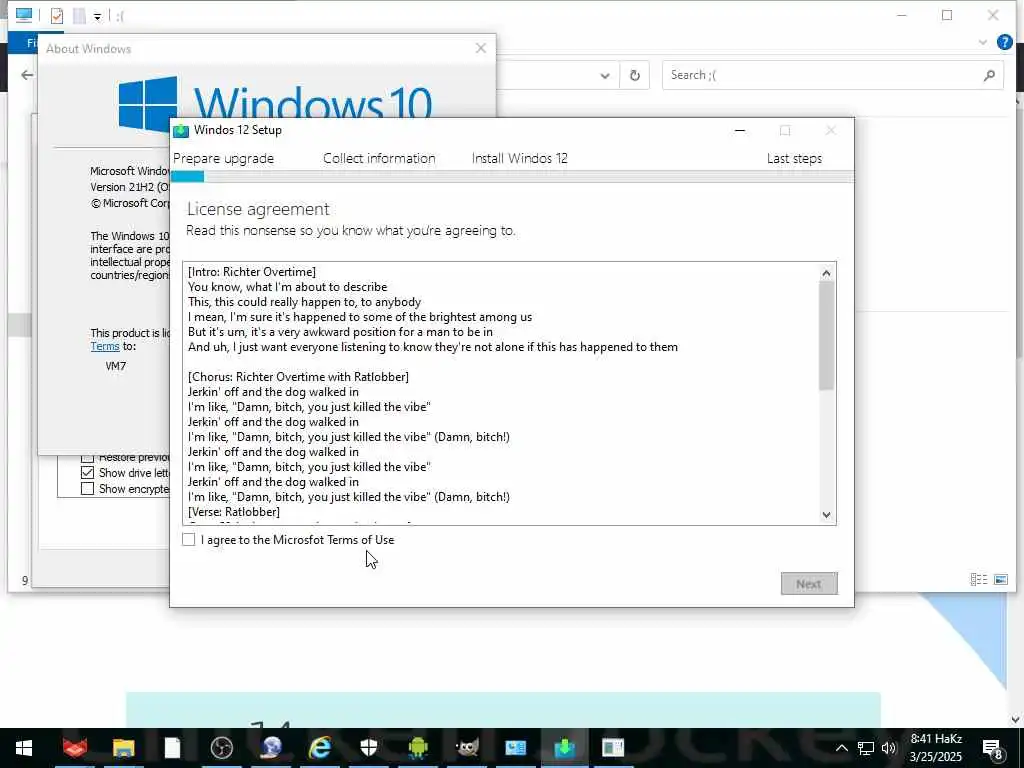The width and height of the screenshot is (1024, 768).
Task: Open the Terms link in About Windows
Action: [104, 346]
